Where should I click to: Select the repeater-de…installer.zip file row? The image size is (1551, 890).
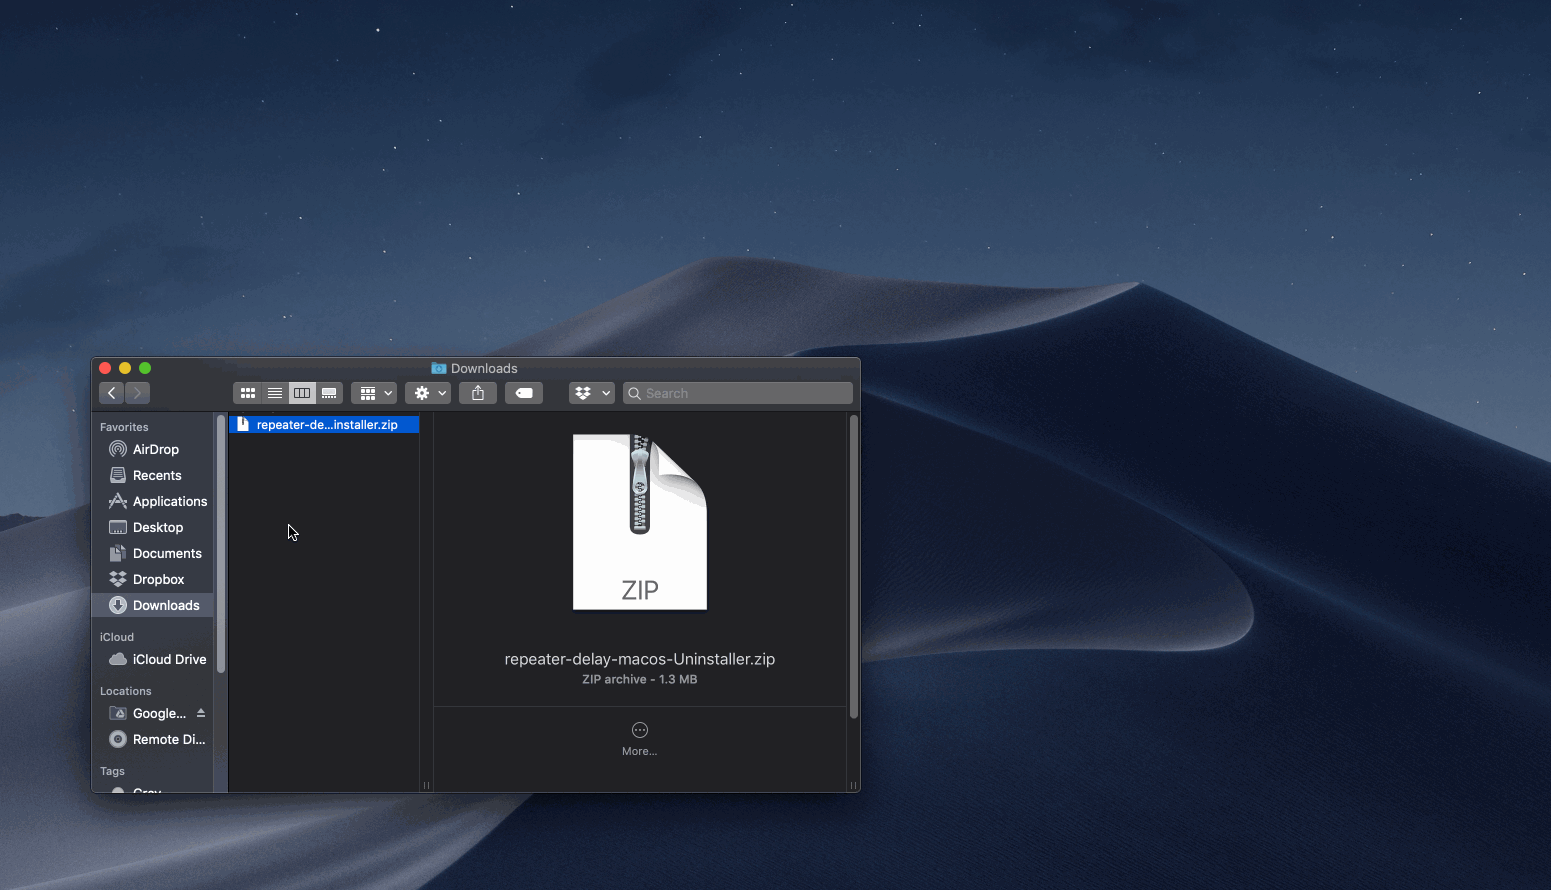coord(324,425)
